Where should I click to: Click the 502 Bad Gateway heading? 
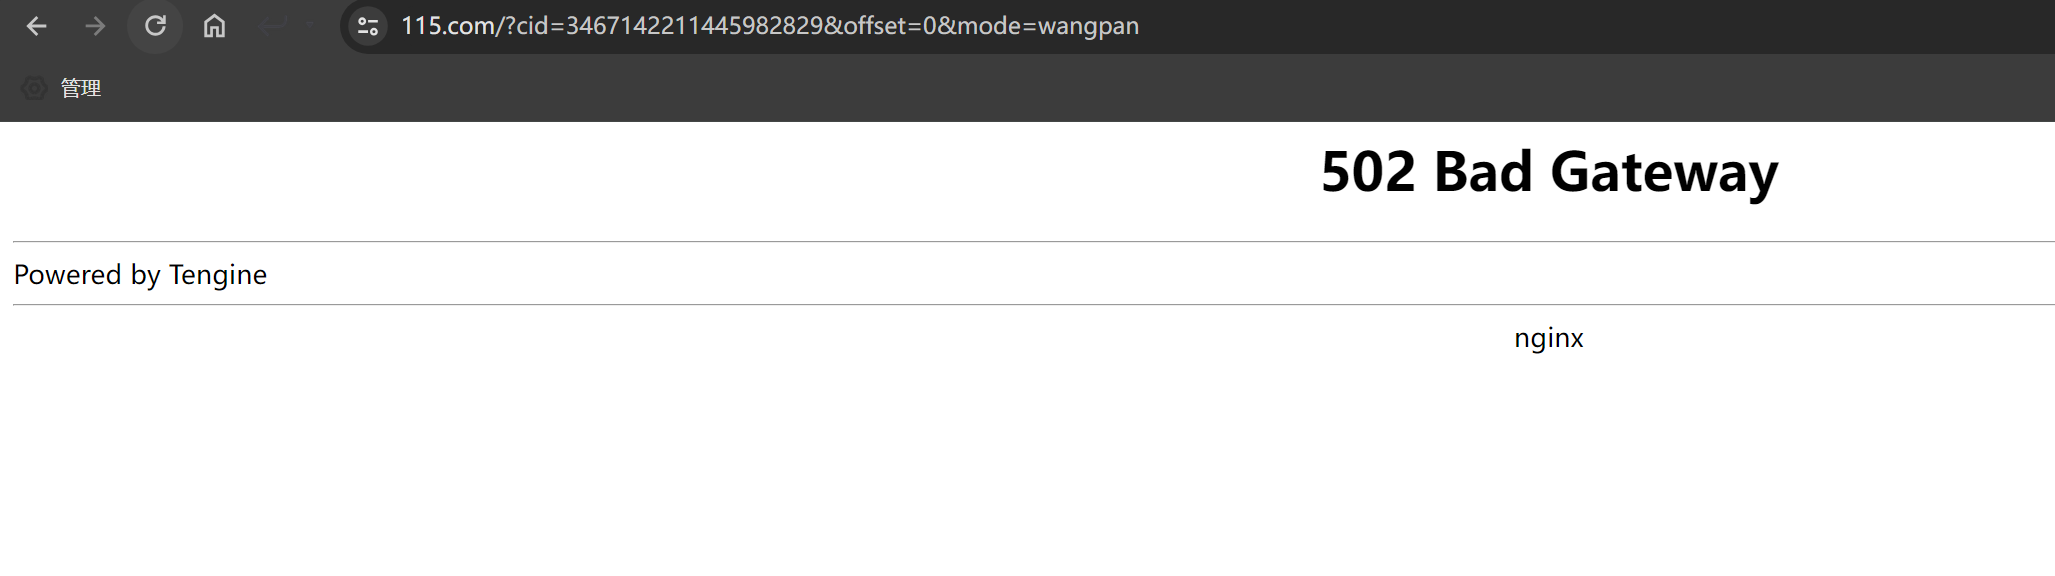pyautogui.click(x=1549, y=172)
